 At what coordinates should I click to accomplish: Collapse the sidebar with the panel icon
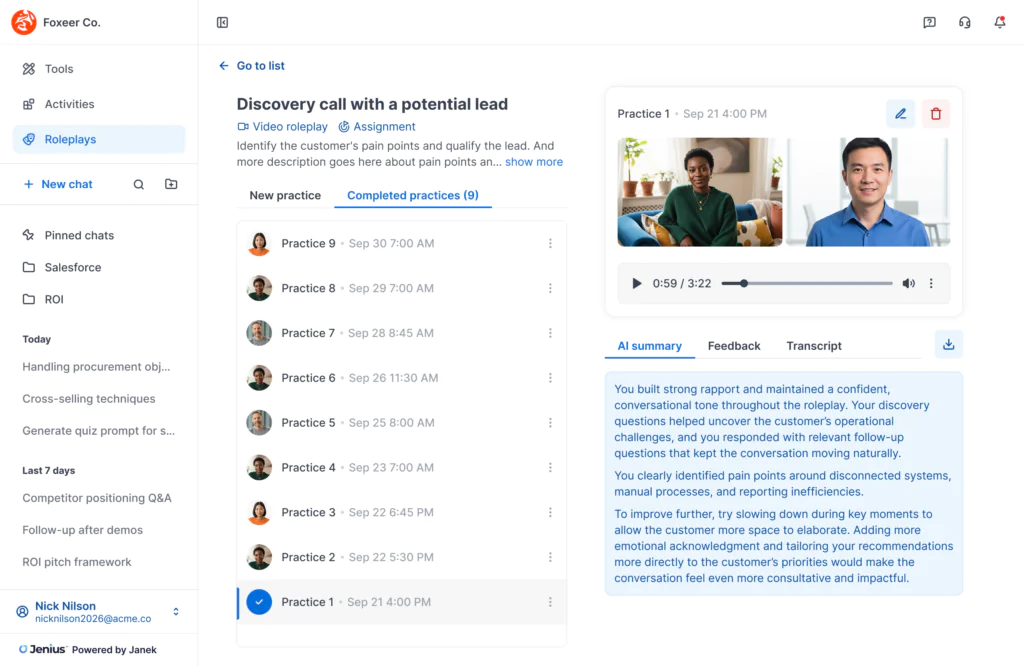pyautogui.click(x=222, y=22)
